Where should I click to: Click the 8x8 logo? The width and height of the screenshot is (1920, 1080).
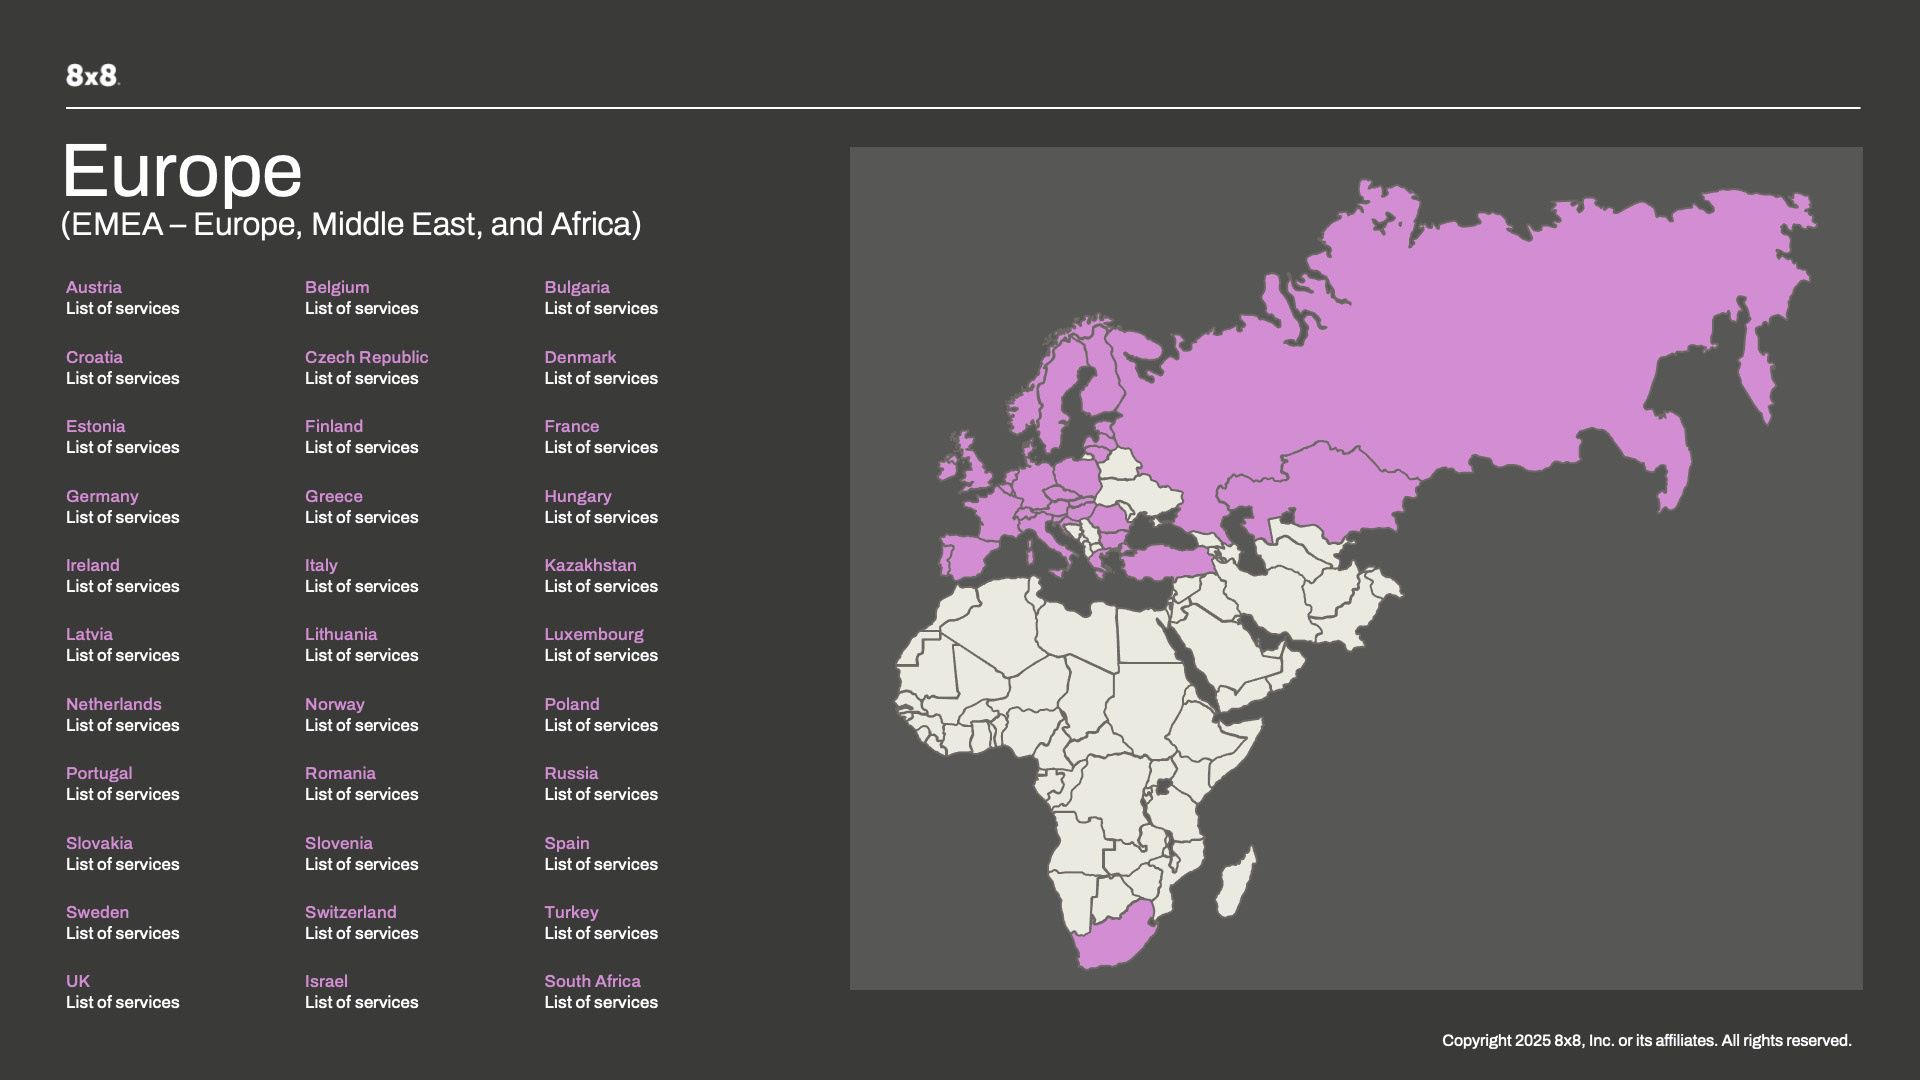92,75
